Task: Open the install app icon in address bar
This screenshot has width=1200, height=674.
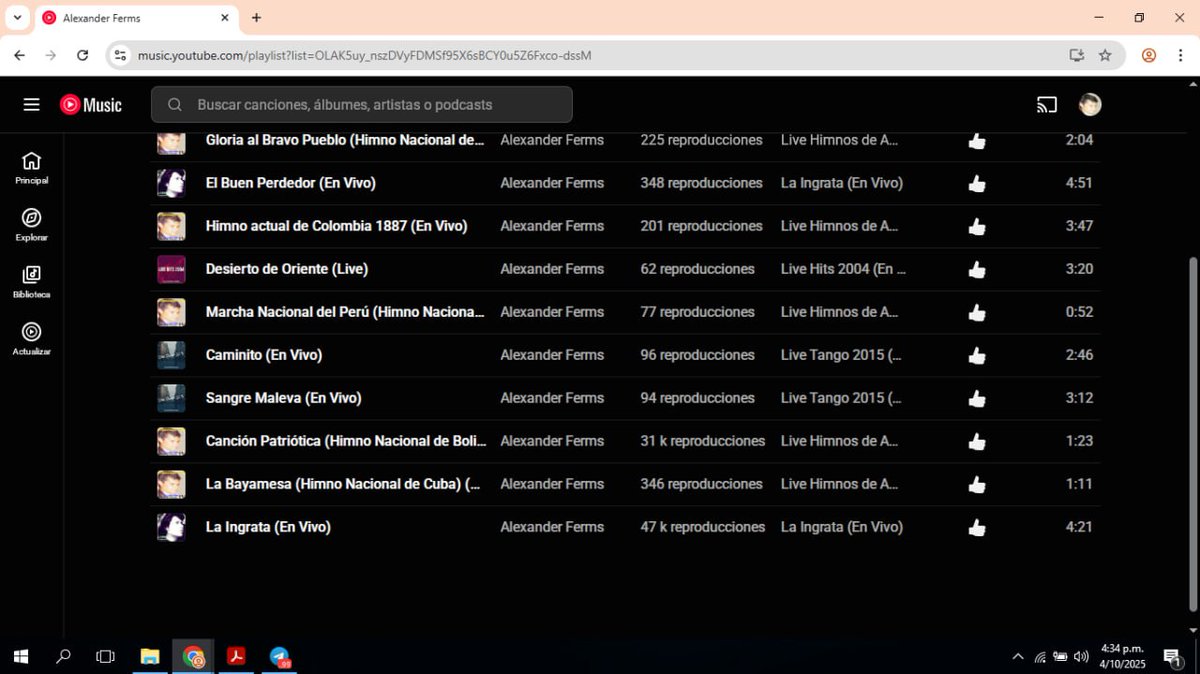Action: (1077, 55)
